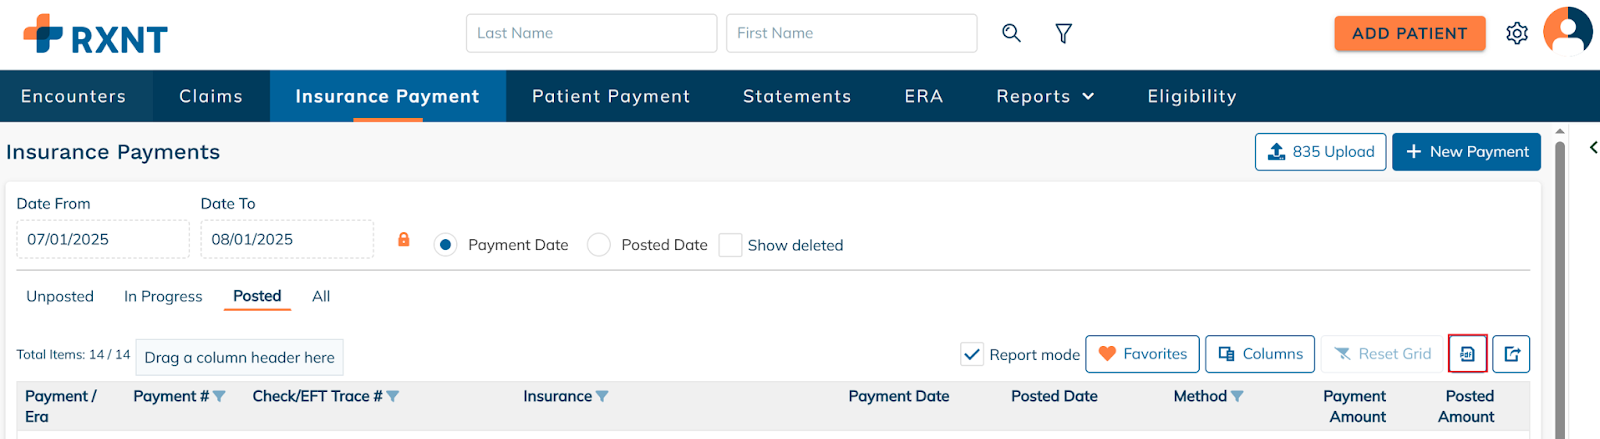Screen dimensions: 1600x439
Task: Enable the Show deleted checkbox
Action: coord(731,245)
